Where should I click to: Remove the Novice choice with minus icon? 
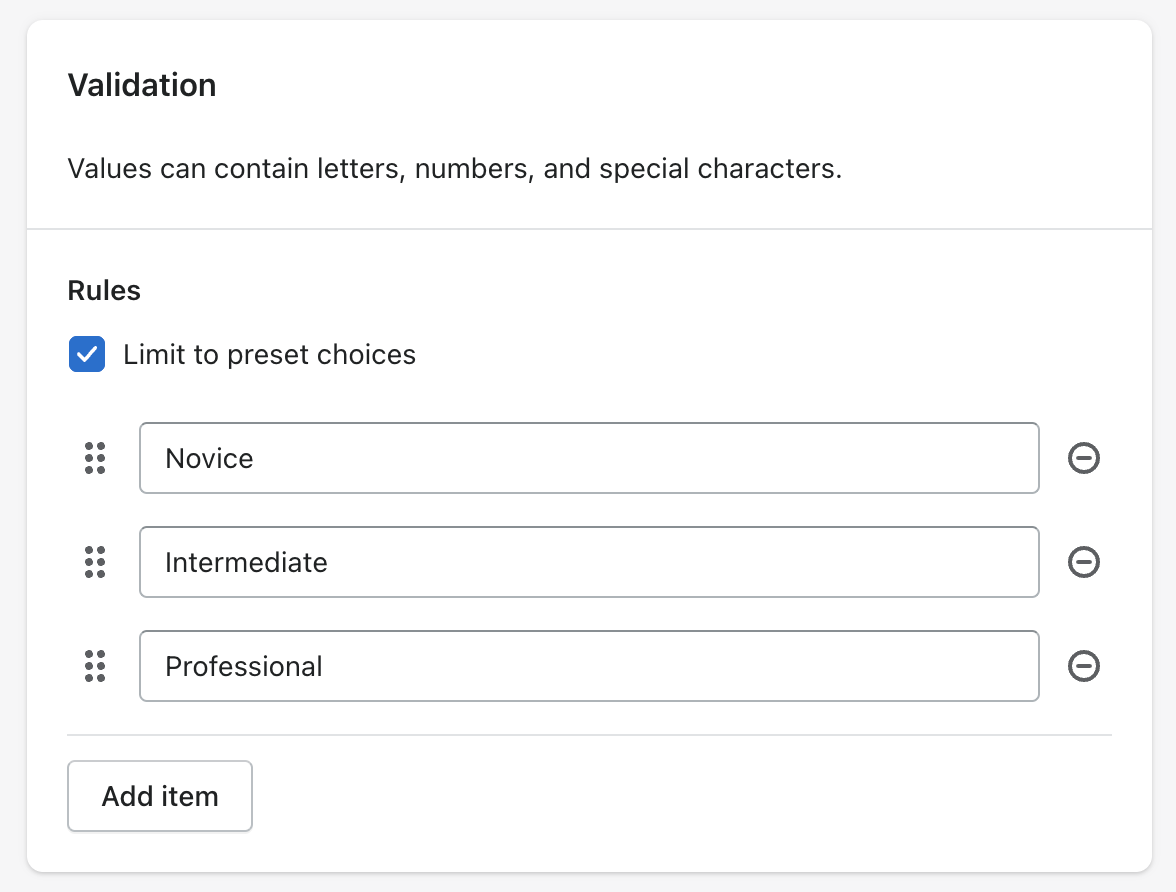[x=1084, y=458]
